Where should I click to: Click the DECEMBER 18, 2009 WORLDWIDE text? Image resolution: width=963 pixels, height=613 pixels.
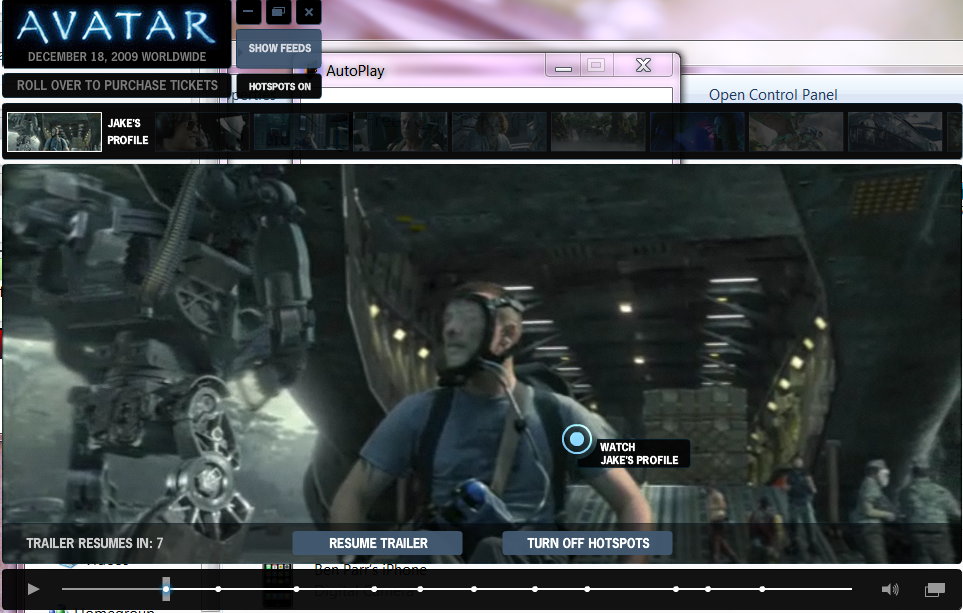117,57
